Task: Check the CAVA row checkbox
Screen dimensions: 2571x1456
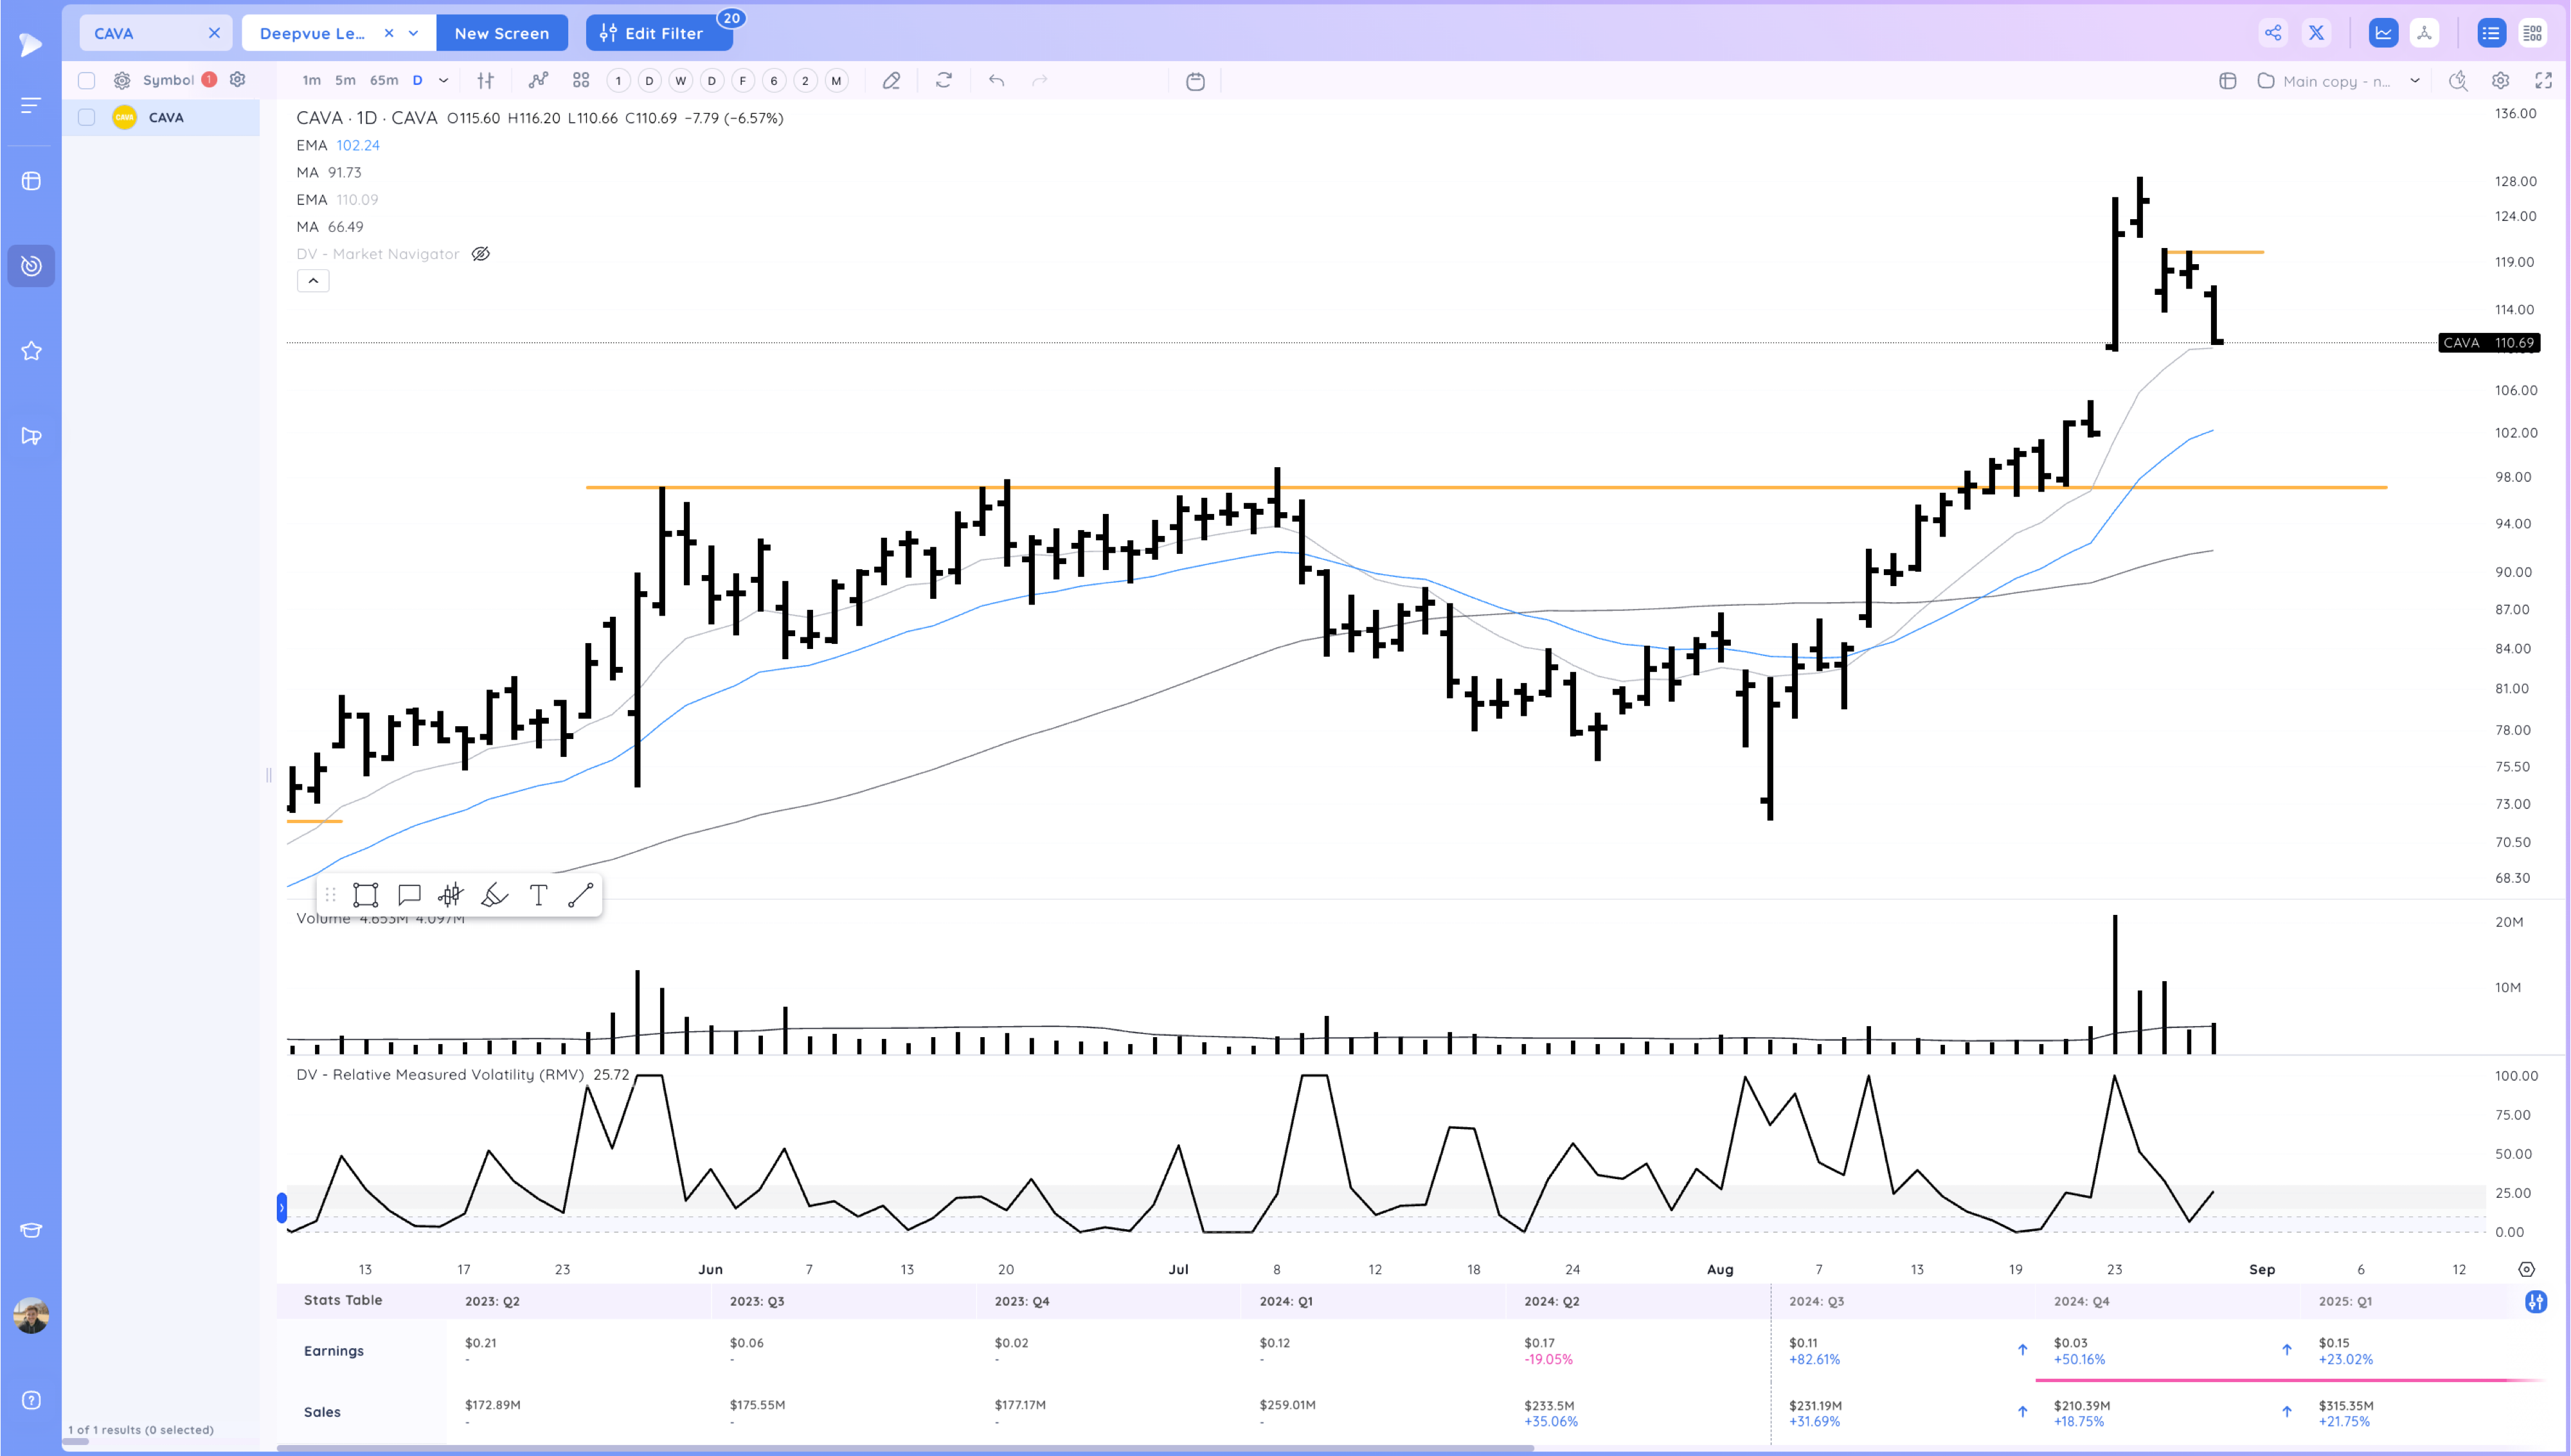Action: (87, 117)
